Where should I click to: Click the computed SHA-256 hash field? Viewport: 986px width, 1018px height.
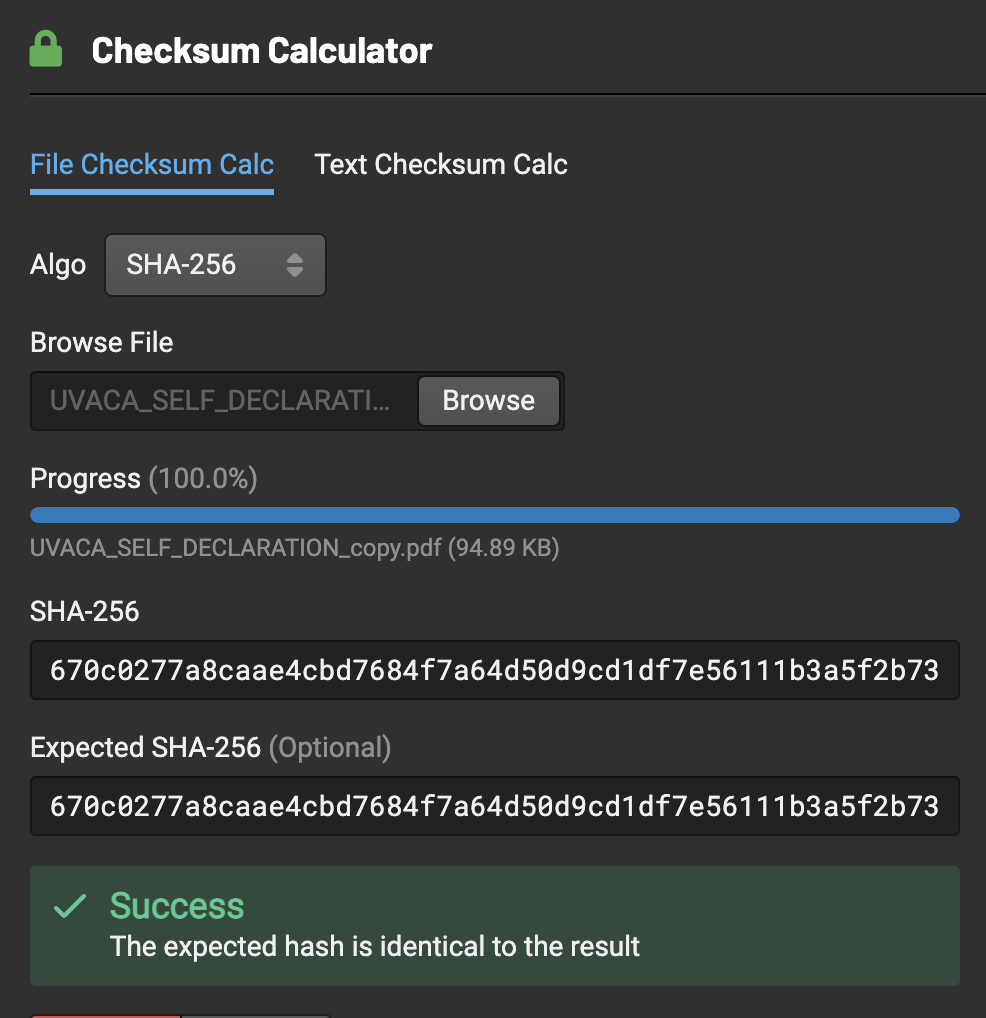(x=494, y=670)
